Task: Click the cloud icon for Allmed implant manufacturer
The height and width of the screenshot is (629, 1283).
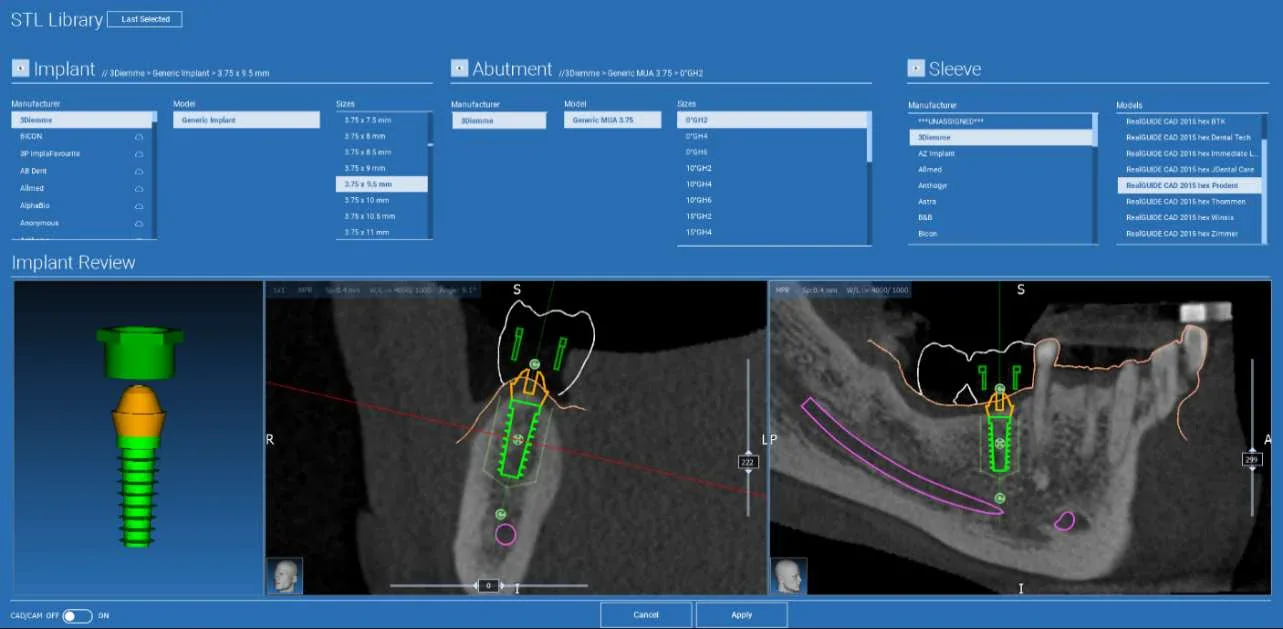Action: 139,188
